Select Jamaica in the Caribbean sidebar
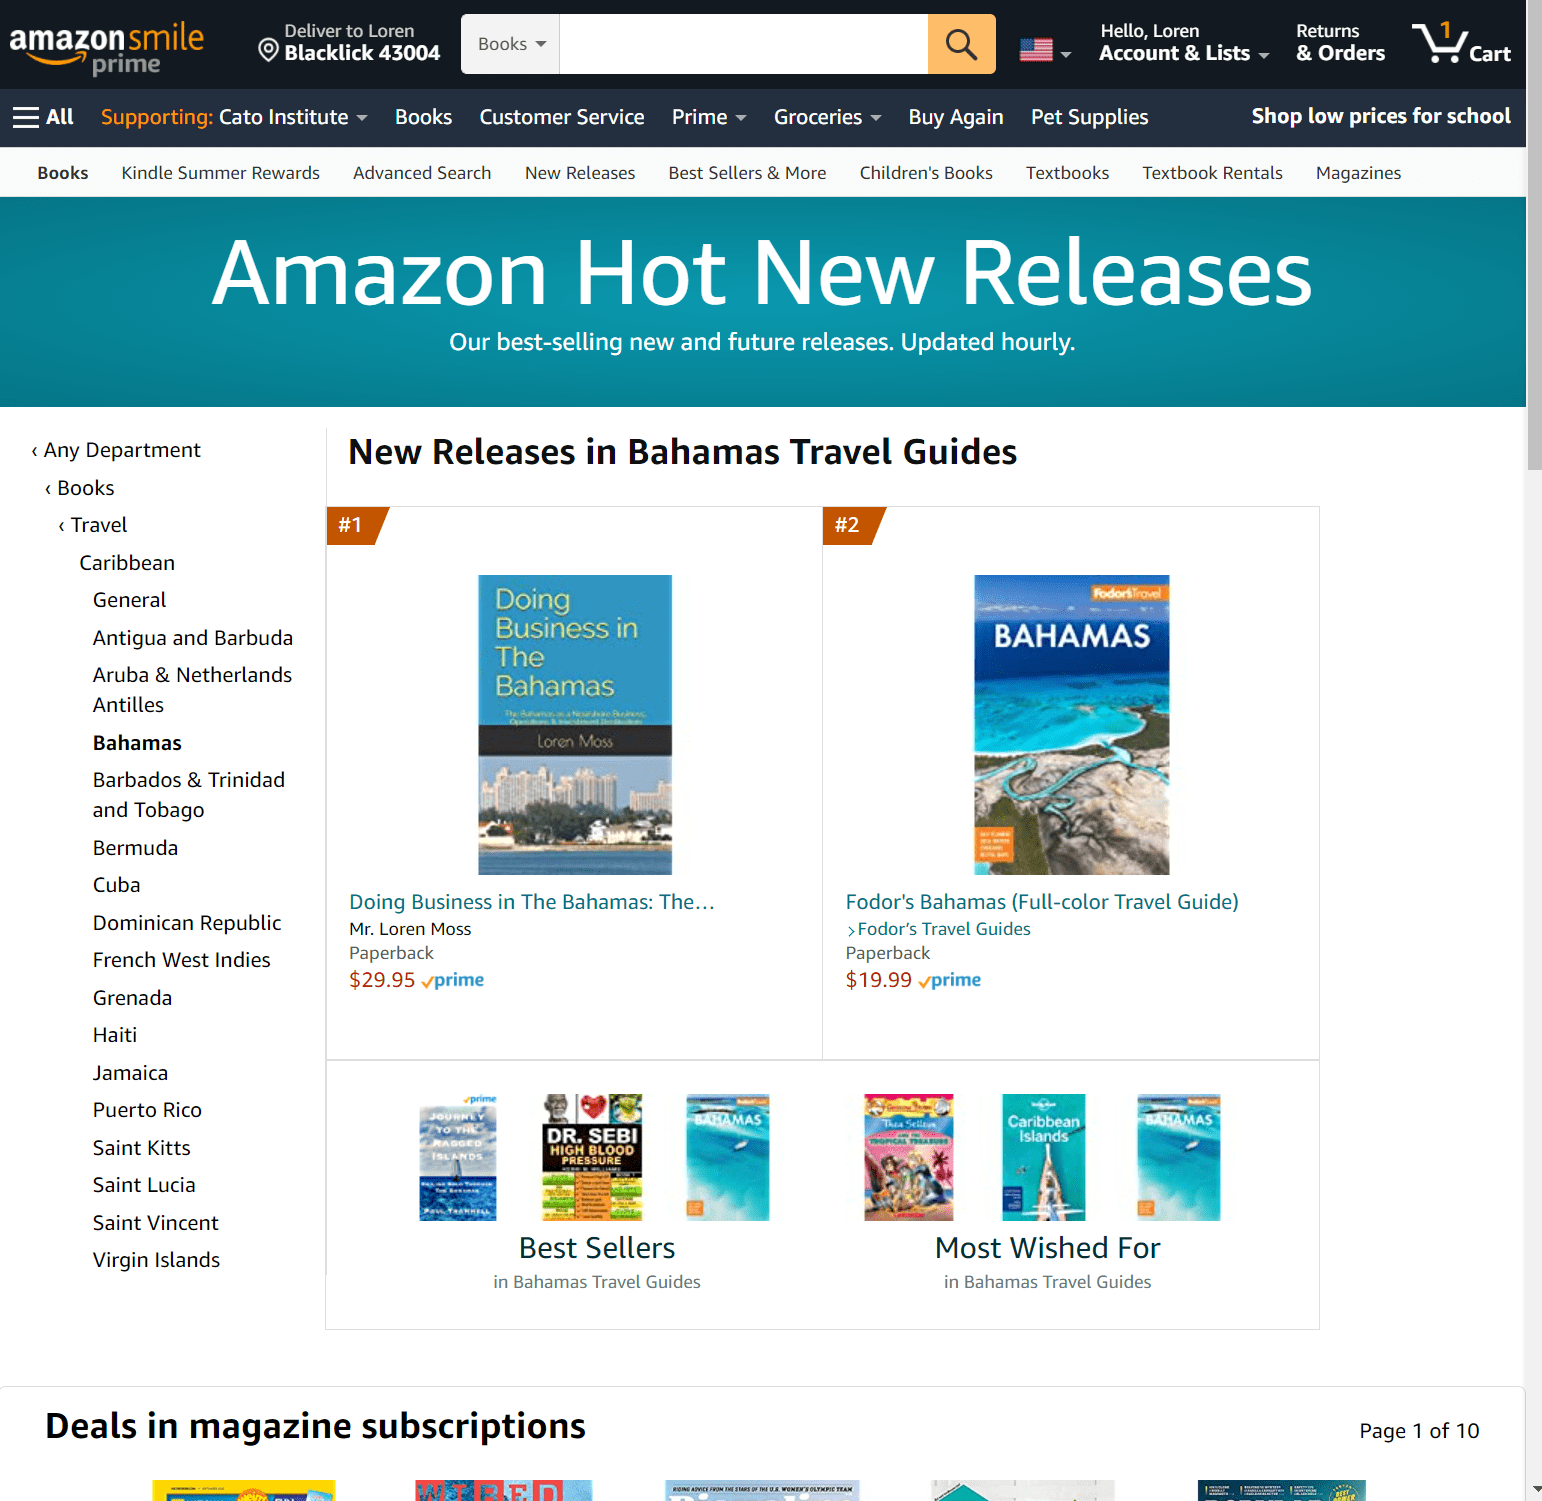The height and width of the screenshot is (1501, 1542). [x=130, y=1073]
